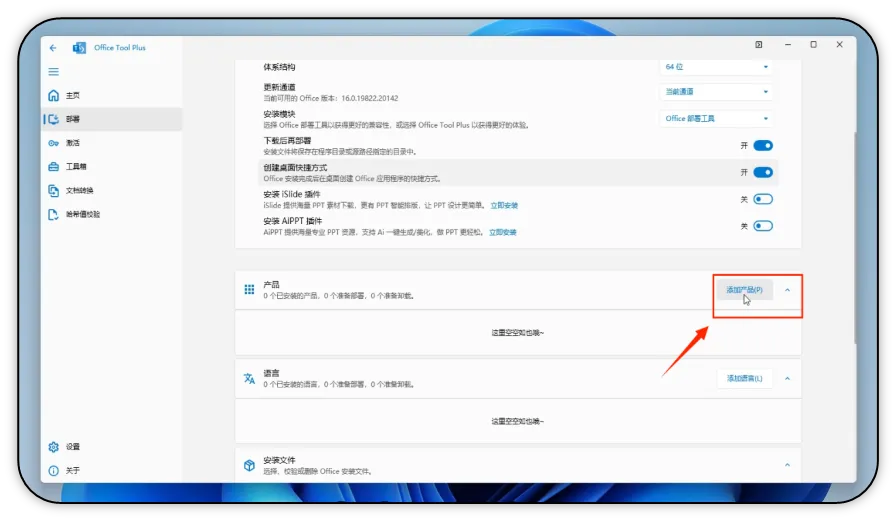
Task: Minimize the Office Tool Plus window
Action: coord(788,45)
